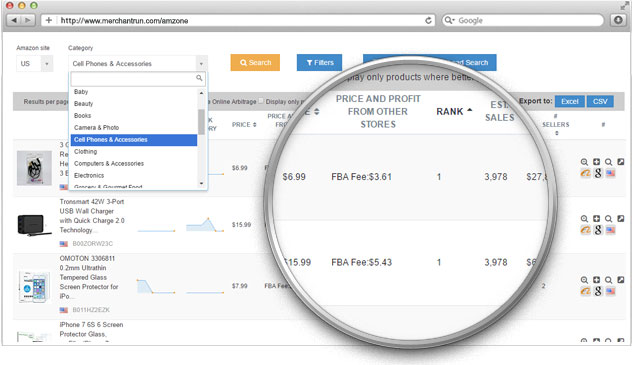
Task: Click plus-square add icon in Tronsmart row
Action: point(597,218)
